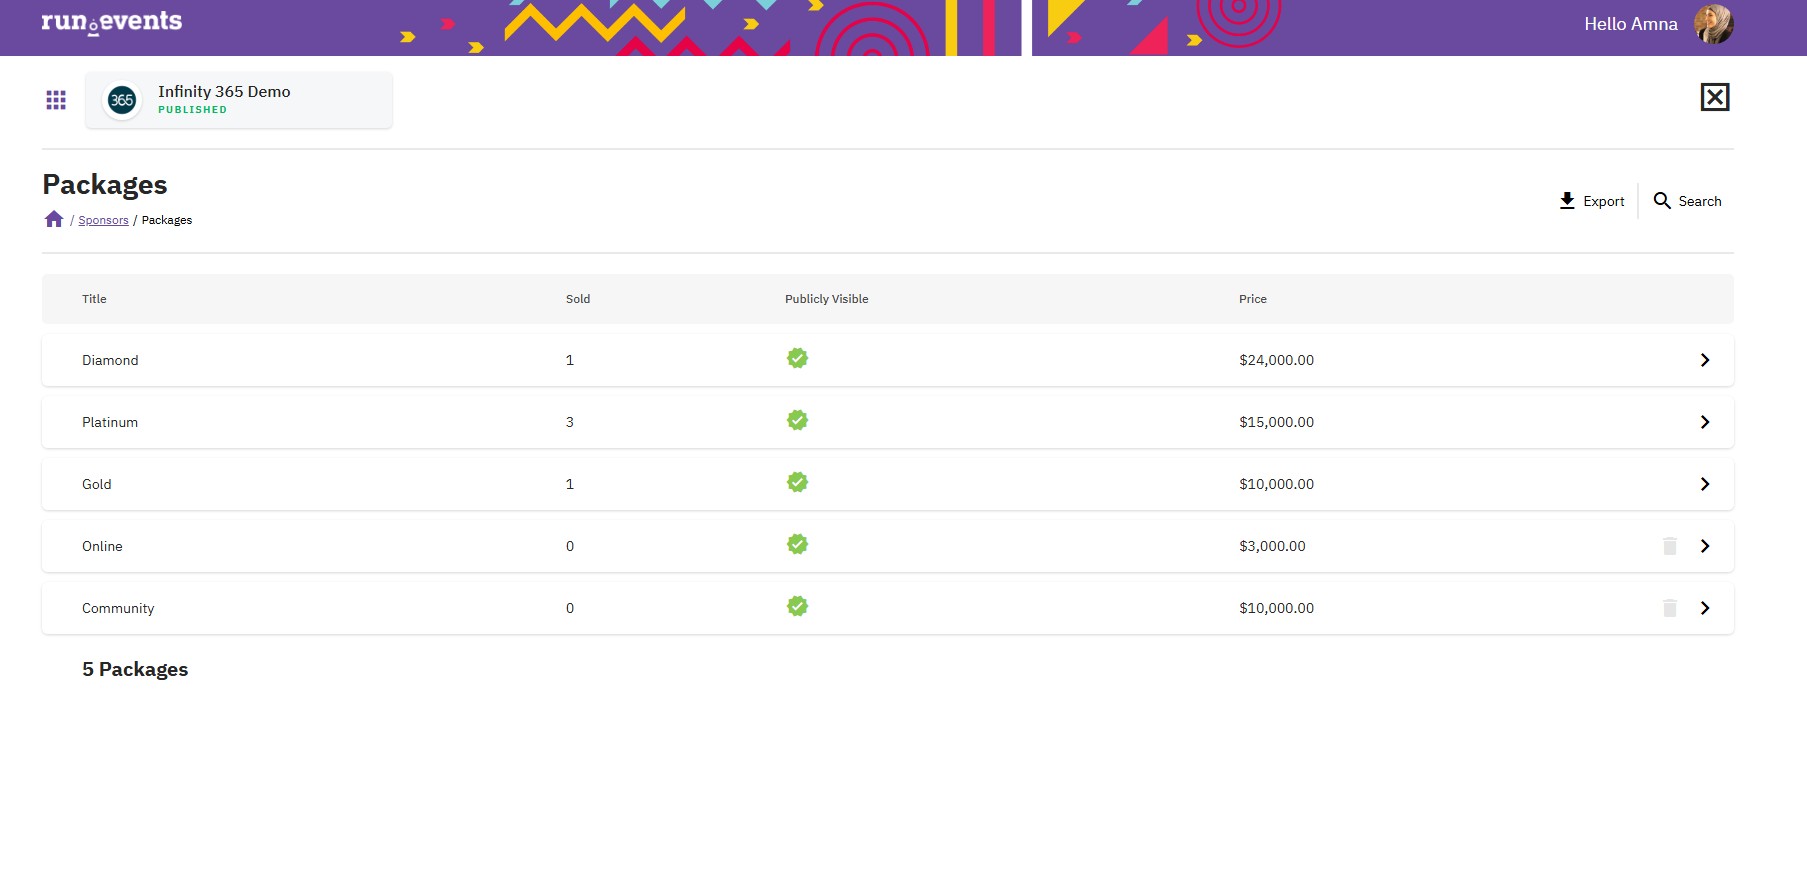Click the 5 Packages count text
The width and height of the screenshot is (1807, 870).
point(135,669)
